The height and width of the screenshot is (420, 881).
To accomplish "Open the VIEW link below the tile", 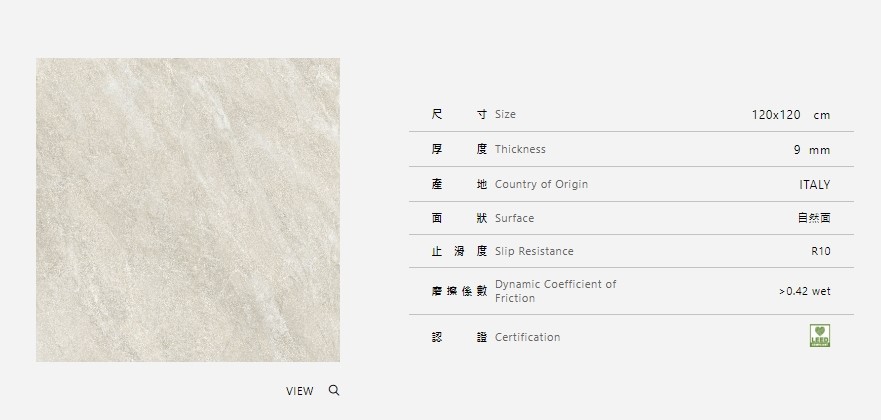I will [x=299, y=391].
